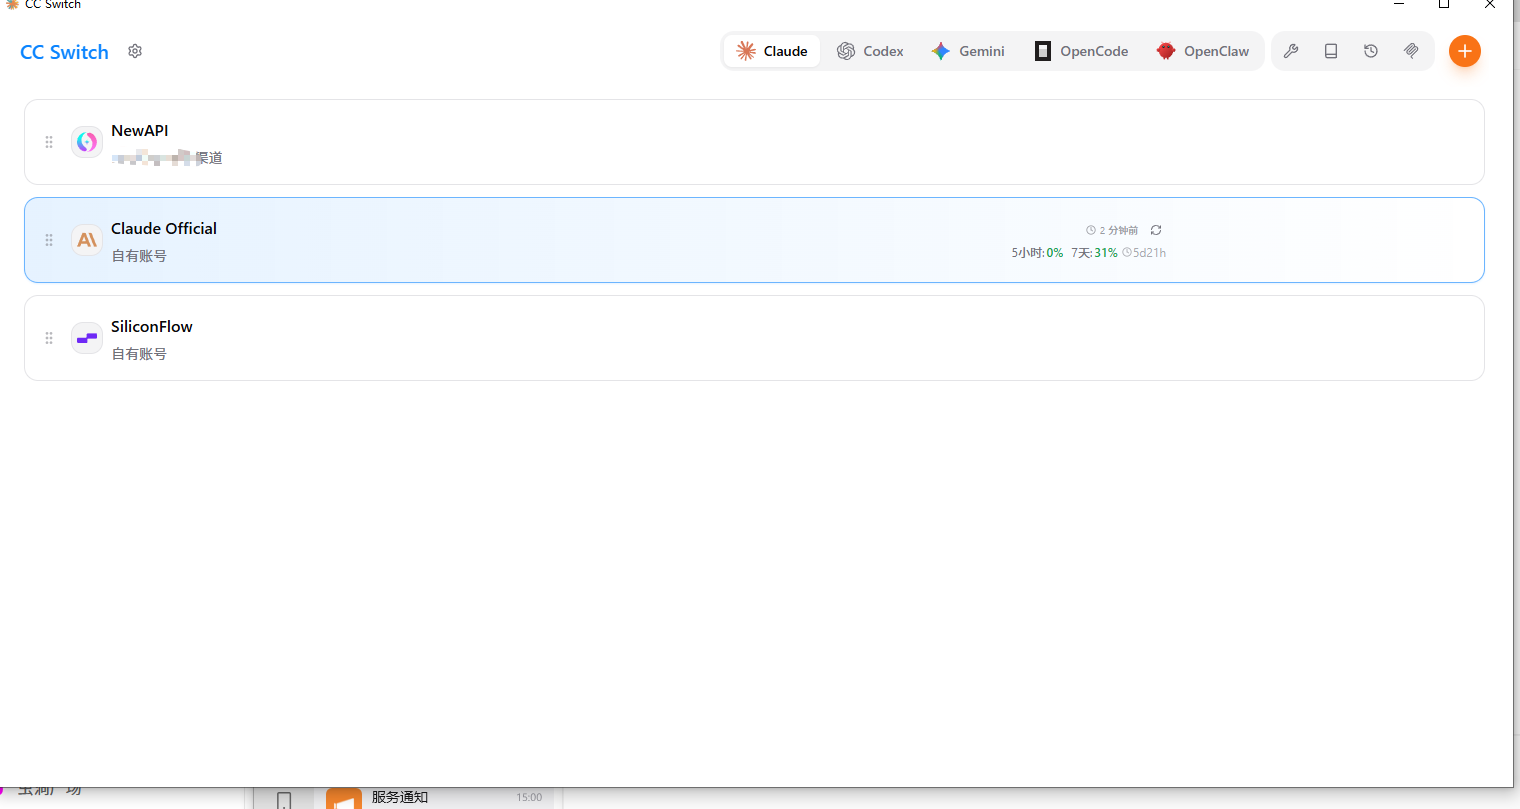Click drag handle of Claude Official card

click(x=49, y=240)
